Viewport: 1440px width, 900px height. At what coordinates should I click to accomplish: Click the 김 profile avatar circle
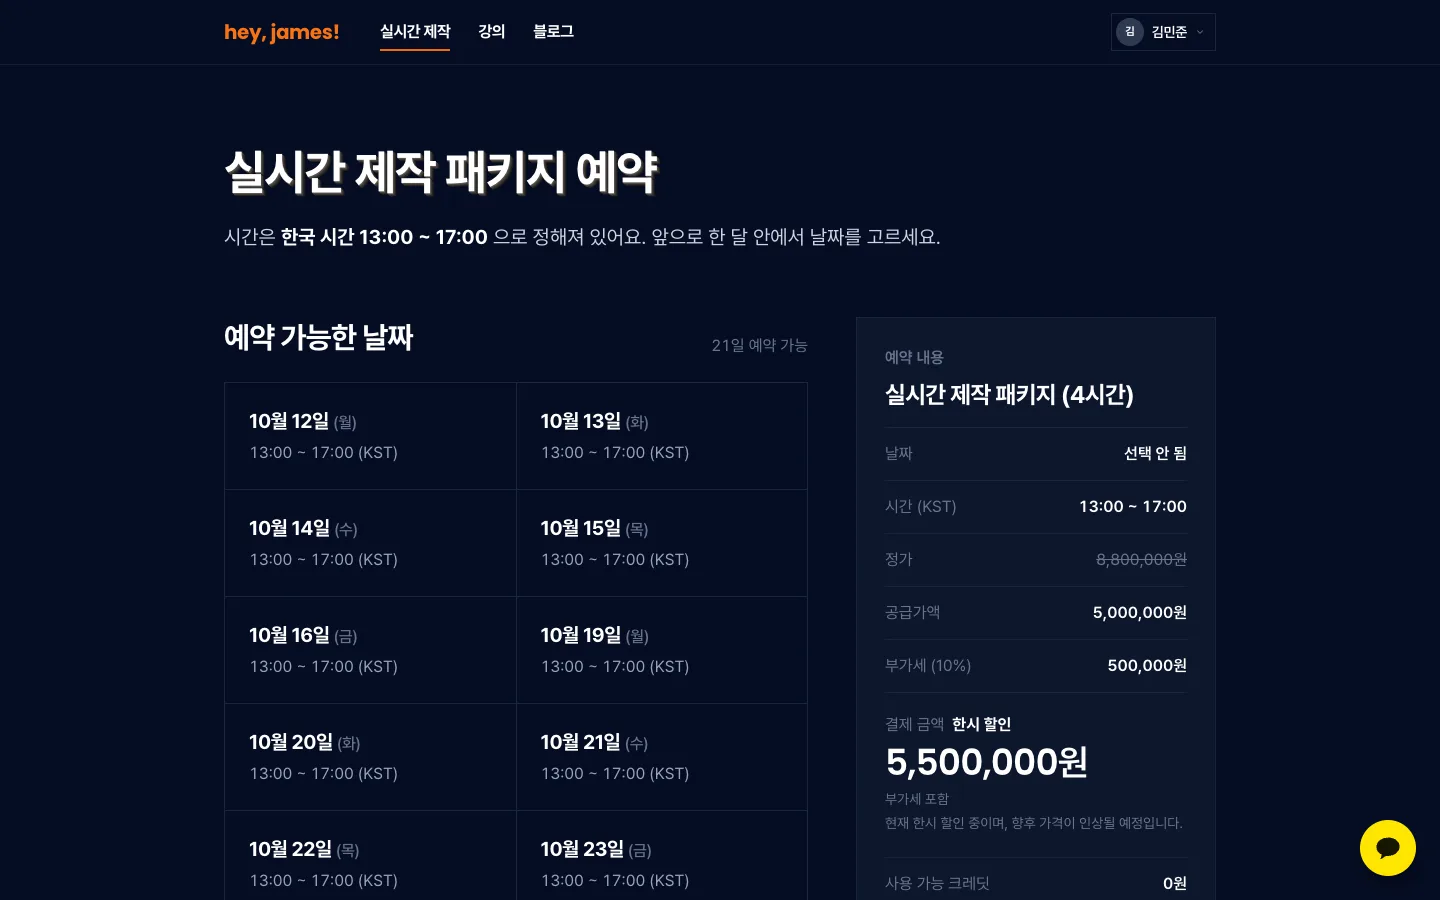tap(1130, 32)
